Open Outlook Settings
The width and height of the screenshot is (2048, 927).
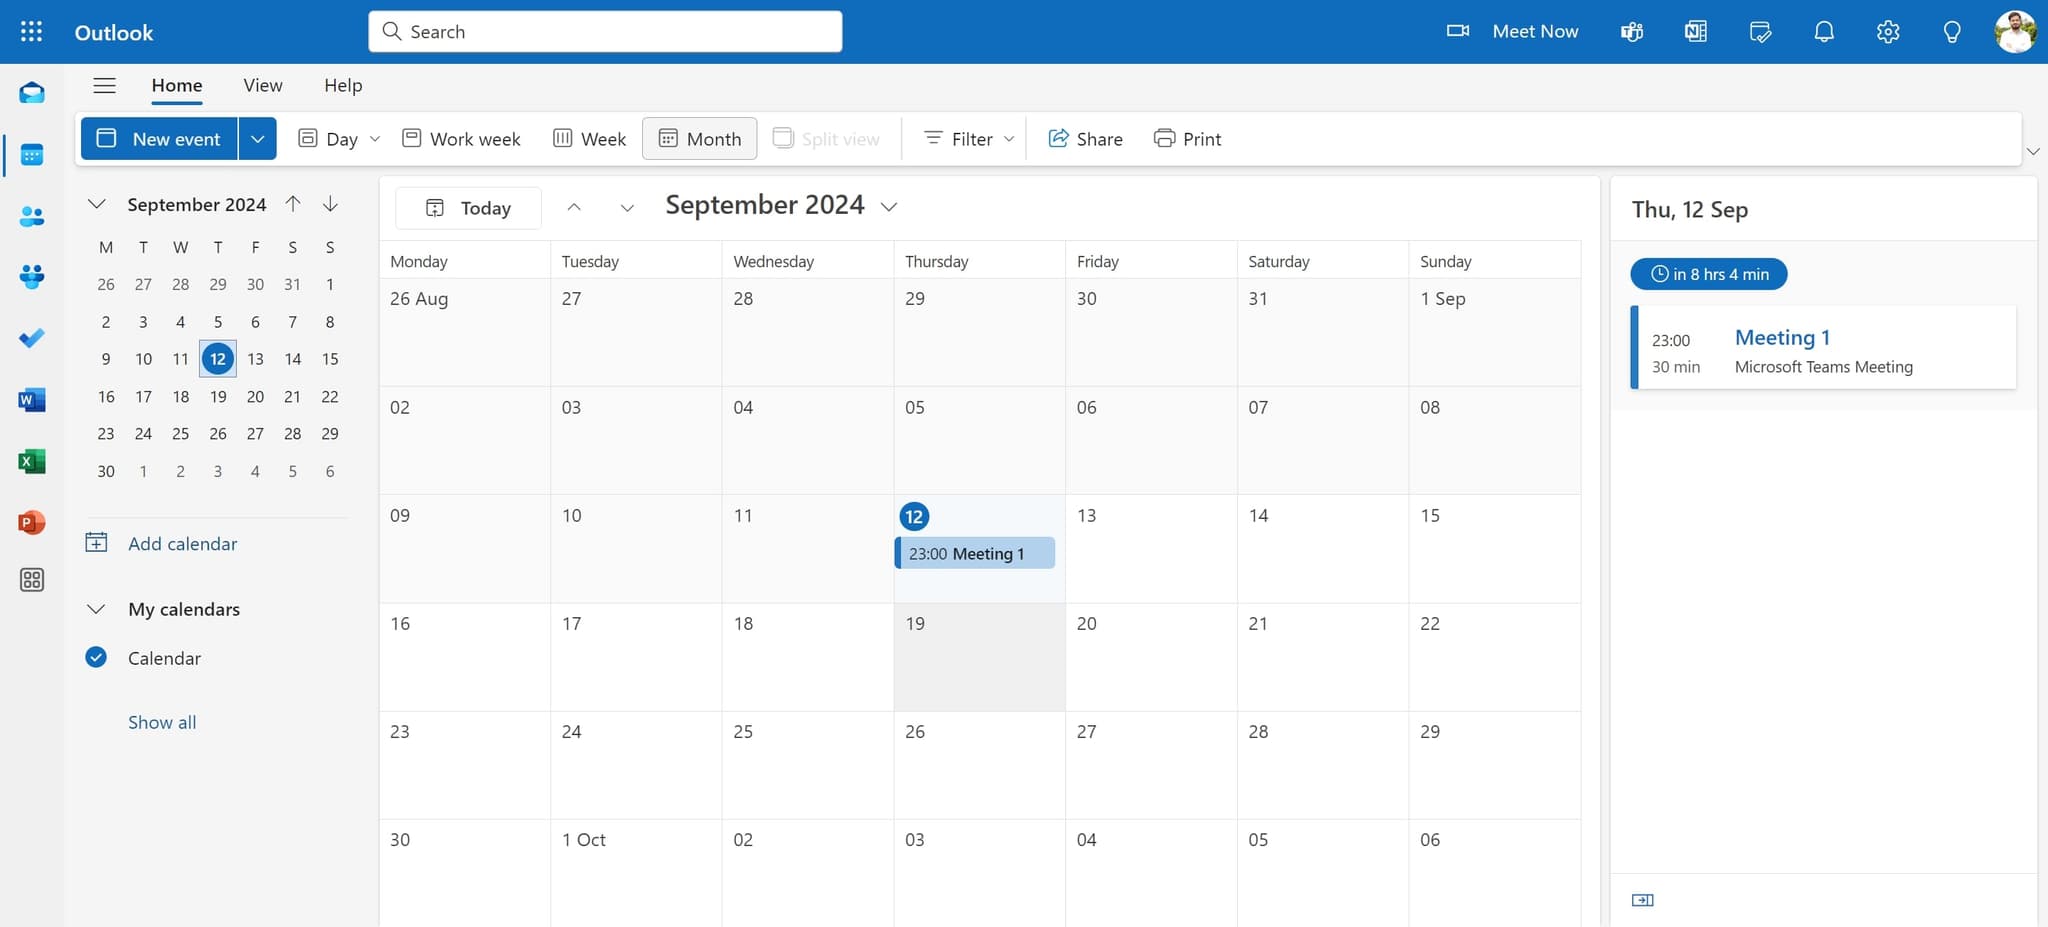[1887, 31]
